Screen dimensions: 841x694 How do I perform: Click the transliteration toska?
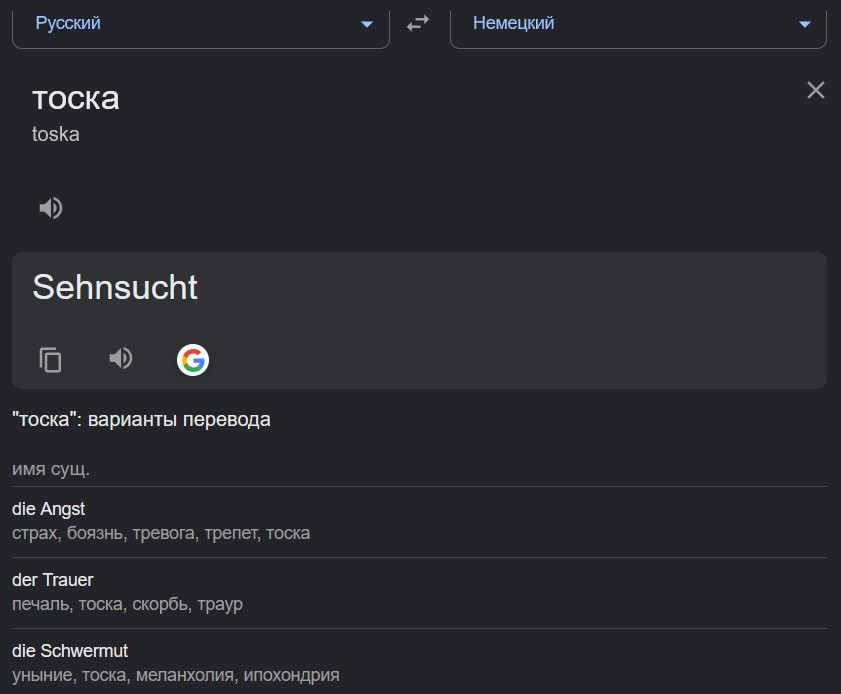[x=56, y=134]
